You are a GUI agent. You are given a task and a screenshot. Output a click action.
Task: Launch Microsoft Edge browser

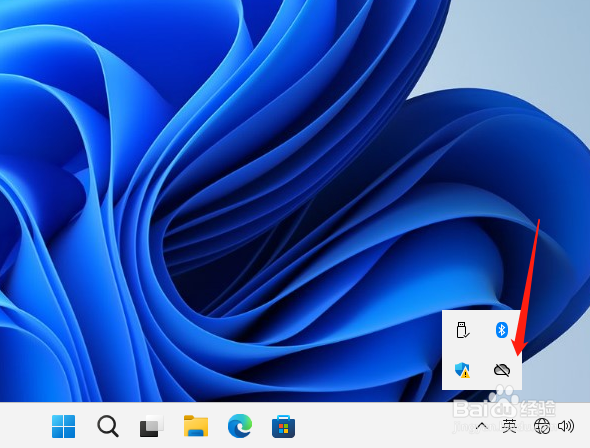(240, 426)
